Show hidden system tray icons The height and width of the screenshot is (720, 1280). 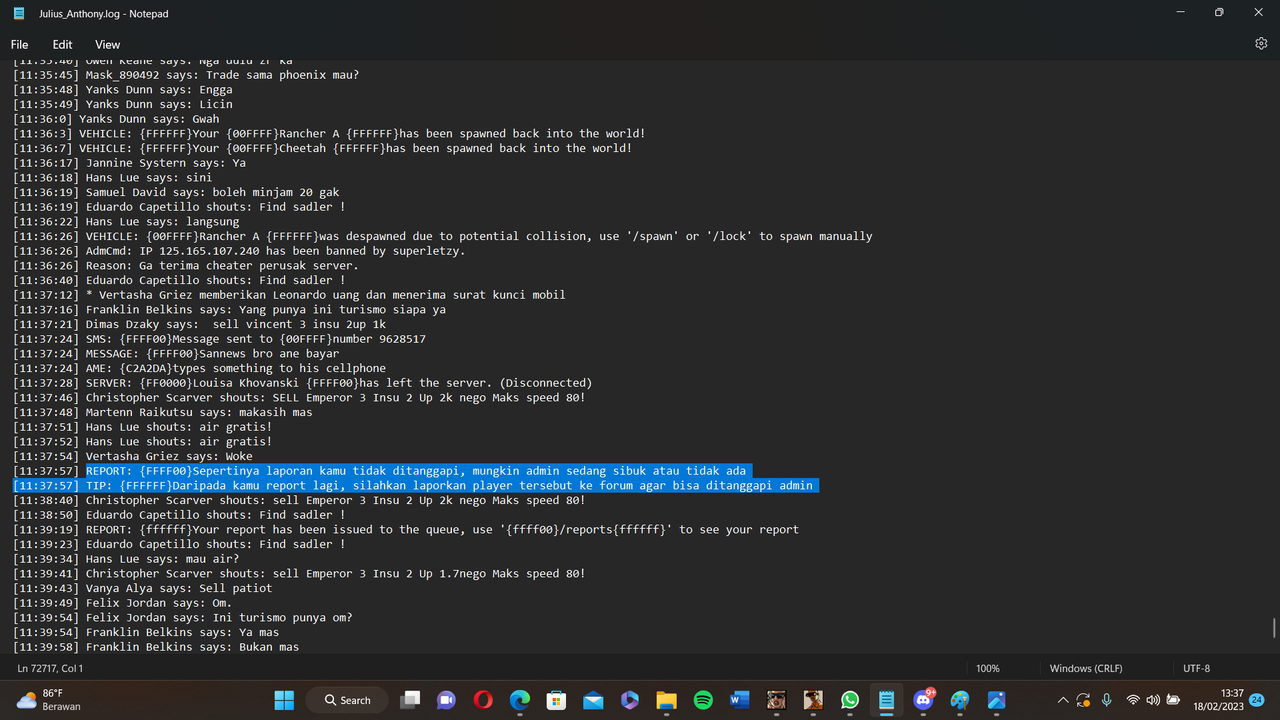coord(1062,700)
